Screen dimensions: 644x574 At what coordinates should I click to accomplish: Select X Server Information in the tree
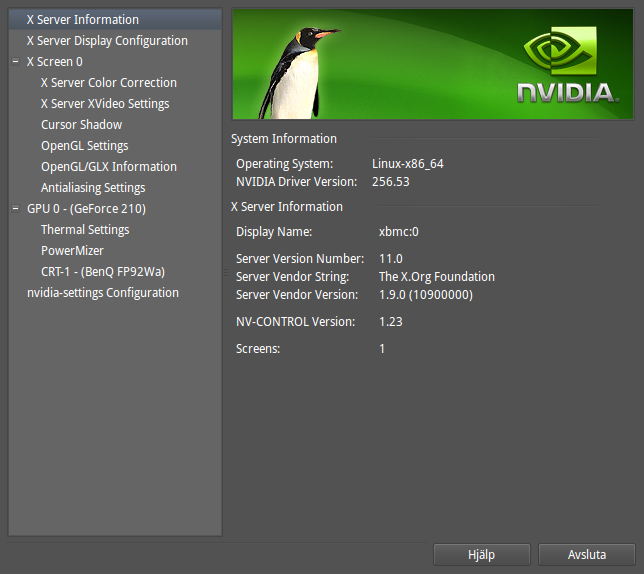point(115,20)
